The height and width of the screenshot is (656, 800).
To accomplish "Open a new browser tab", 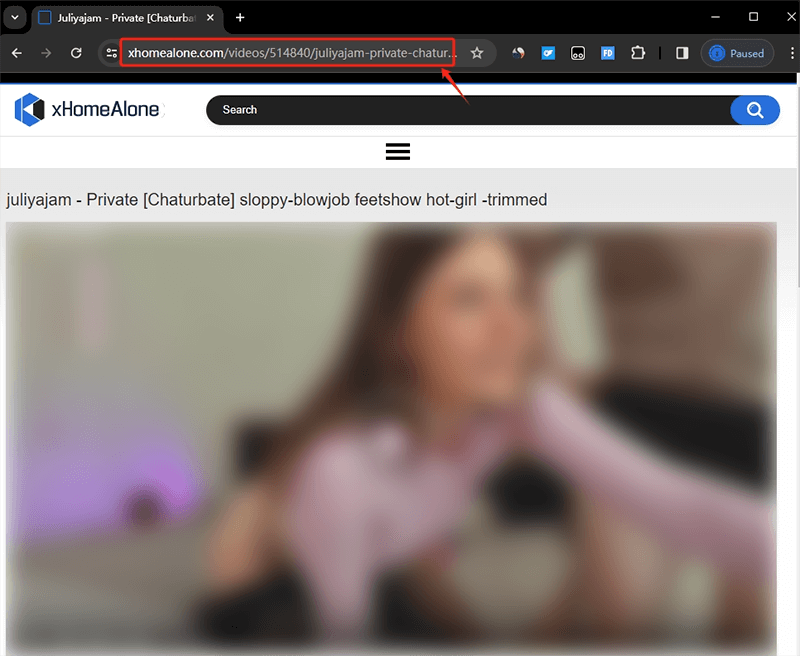I will point(240,17).
